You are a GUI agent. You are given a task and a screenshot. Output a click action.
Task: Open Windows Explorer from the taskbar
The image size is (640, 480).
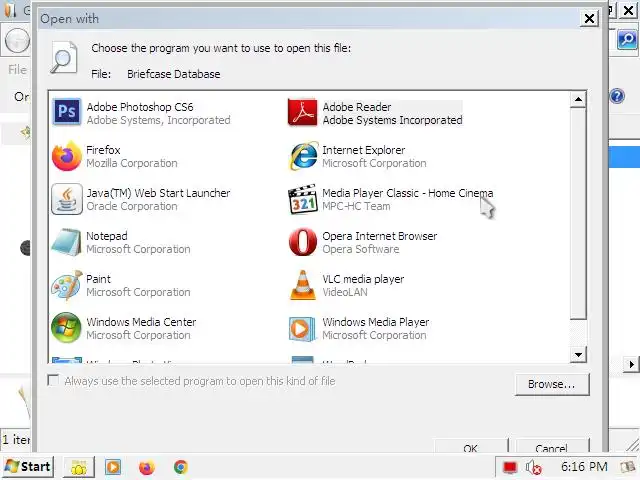click(x=79, y=467)
